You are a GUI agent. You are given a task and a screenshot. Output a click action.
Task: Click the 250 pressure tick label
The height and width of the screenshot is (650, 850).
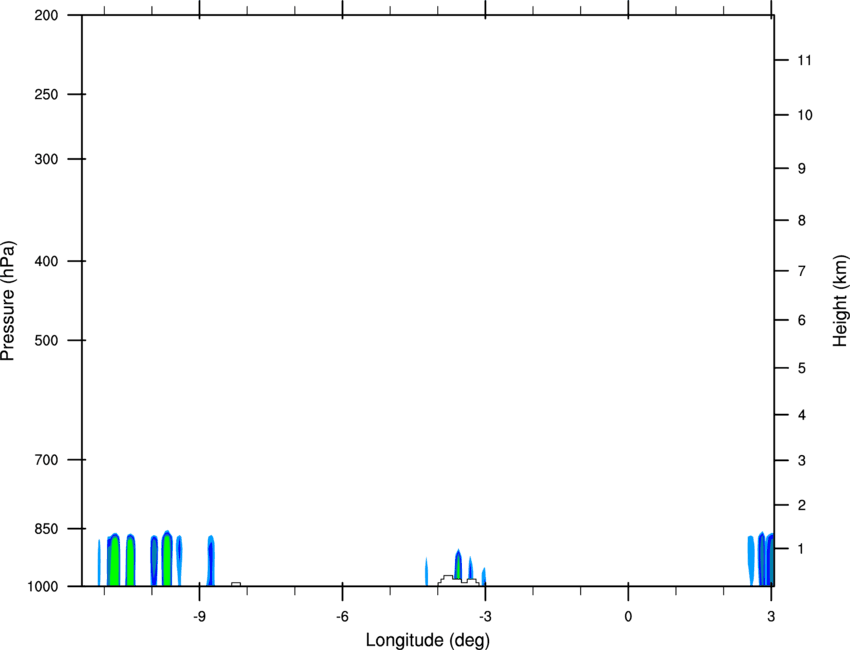point(46,94)
